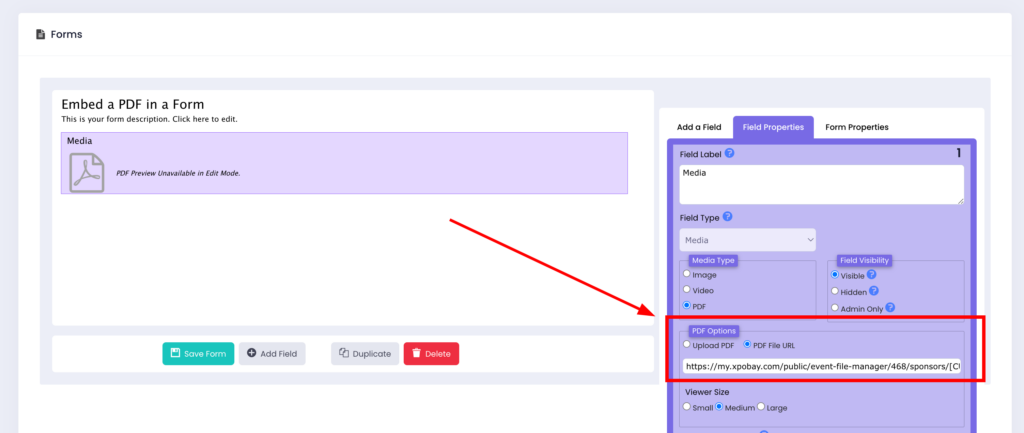Set viewer size to Large

pos(762,406)
